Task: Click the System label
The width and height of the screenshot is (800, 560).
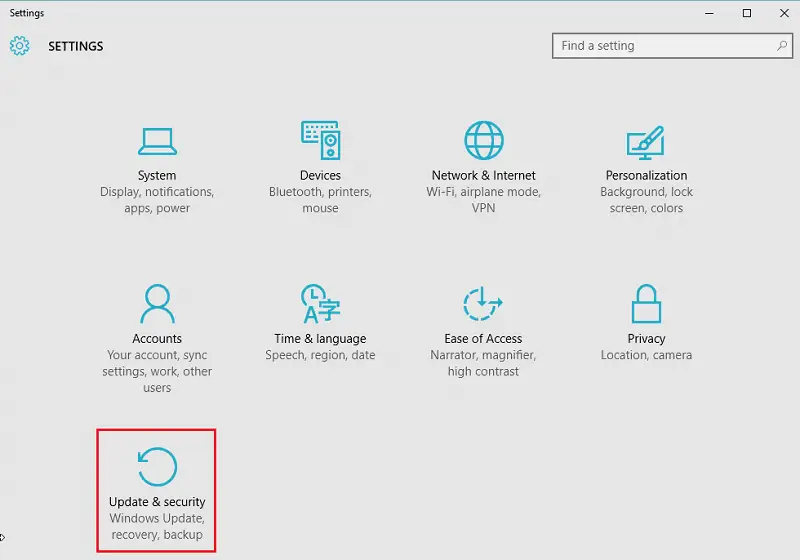Action: click(x=157, y=175)
